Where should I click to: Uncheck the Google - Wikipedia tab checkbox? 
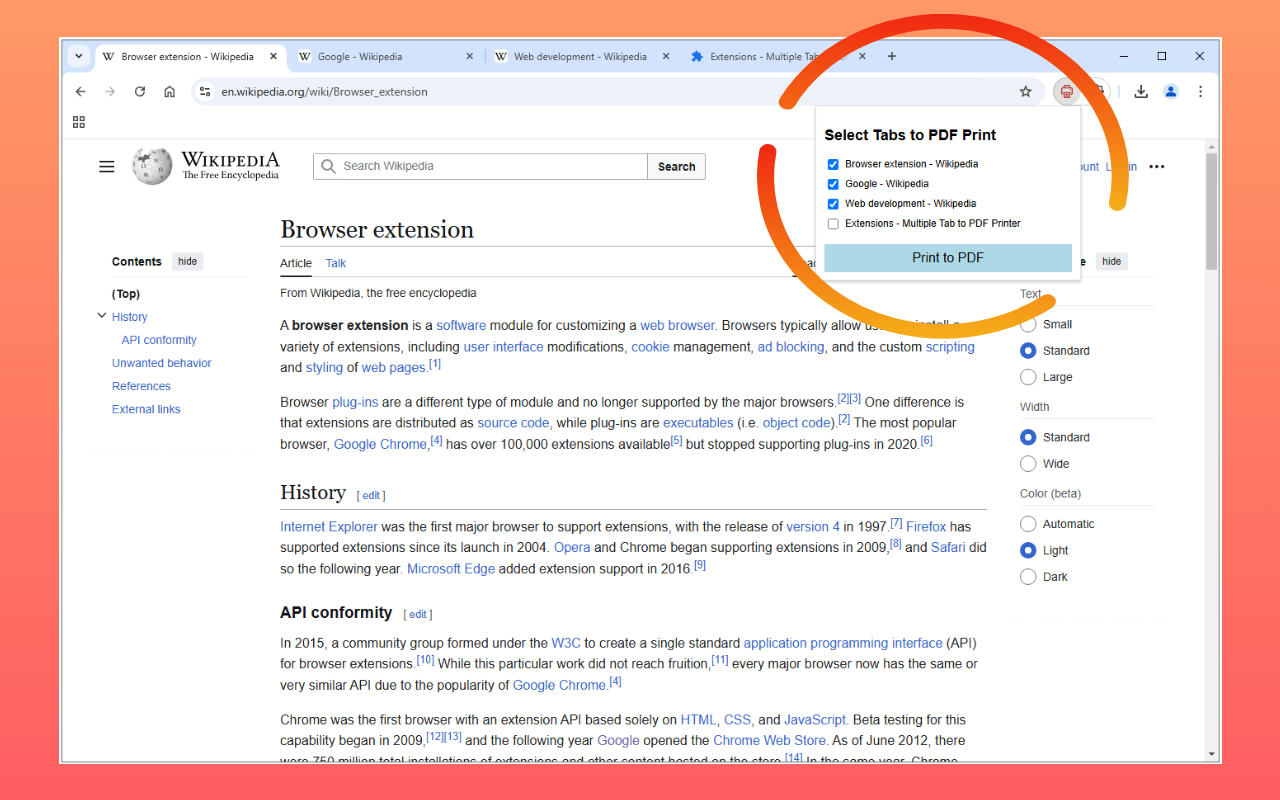pyautogui.click(x=833, y=184)
